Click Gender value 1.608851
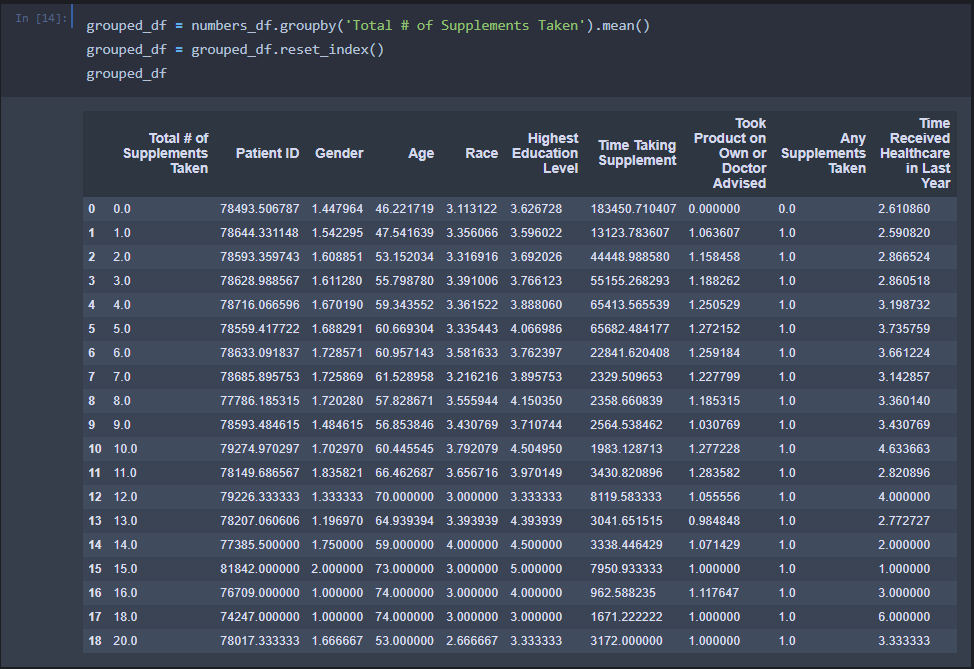974x669 pixels. [x=337, y=257]
